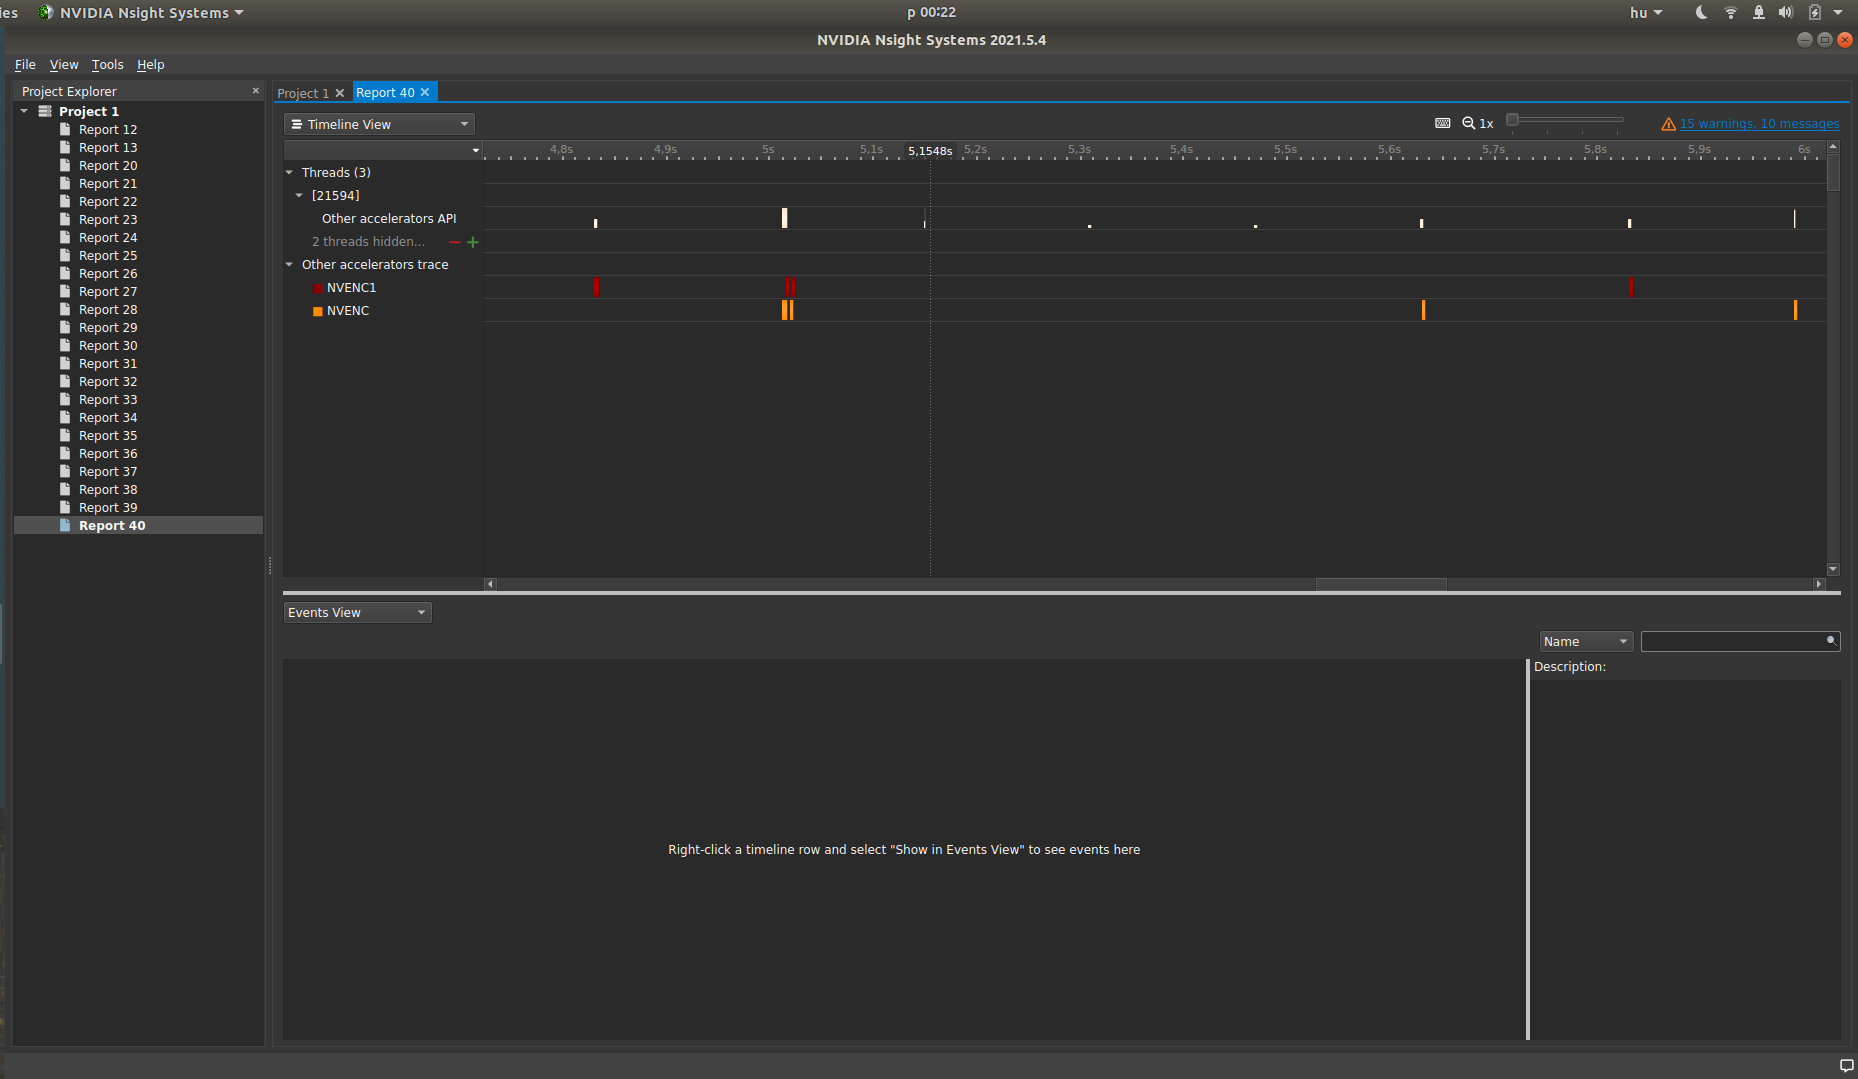
Task: Click the red NVENC1 event near 5.8s
Action: click(1631, 287)
